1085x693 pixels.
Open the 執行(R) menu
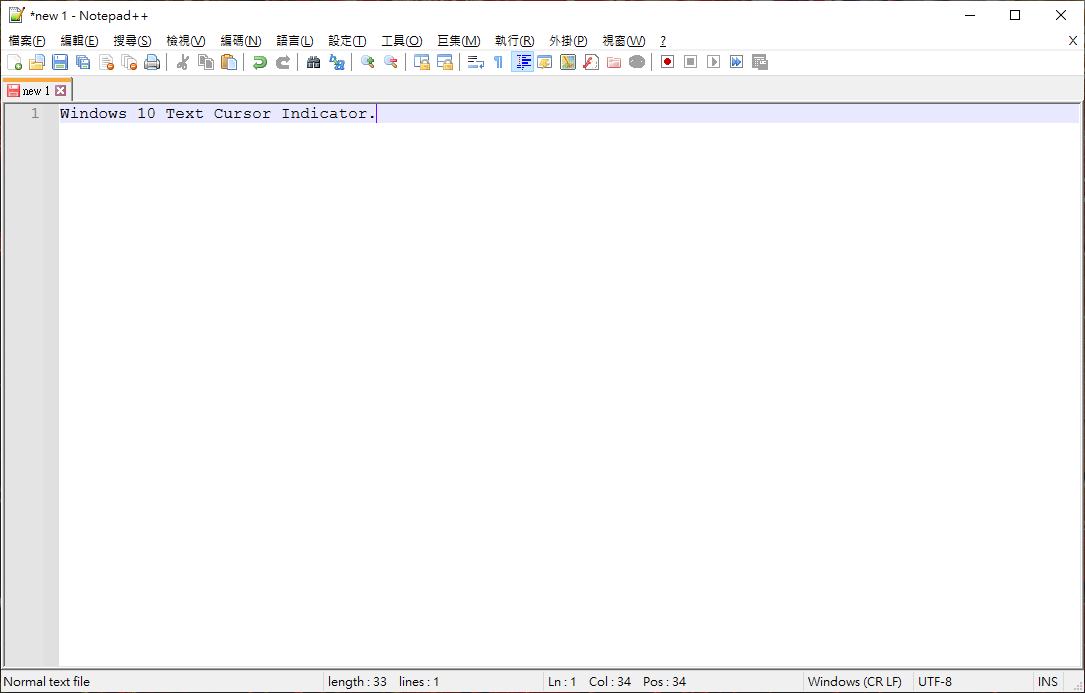pyautogui.click(x=515, y=41)
